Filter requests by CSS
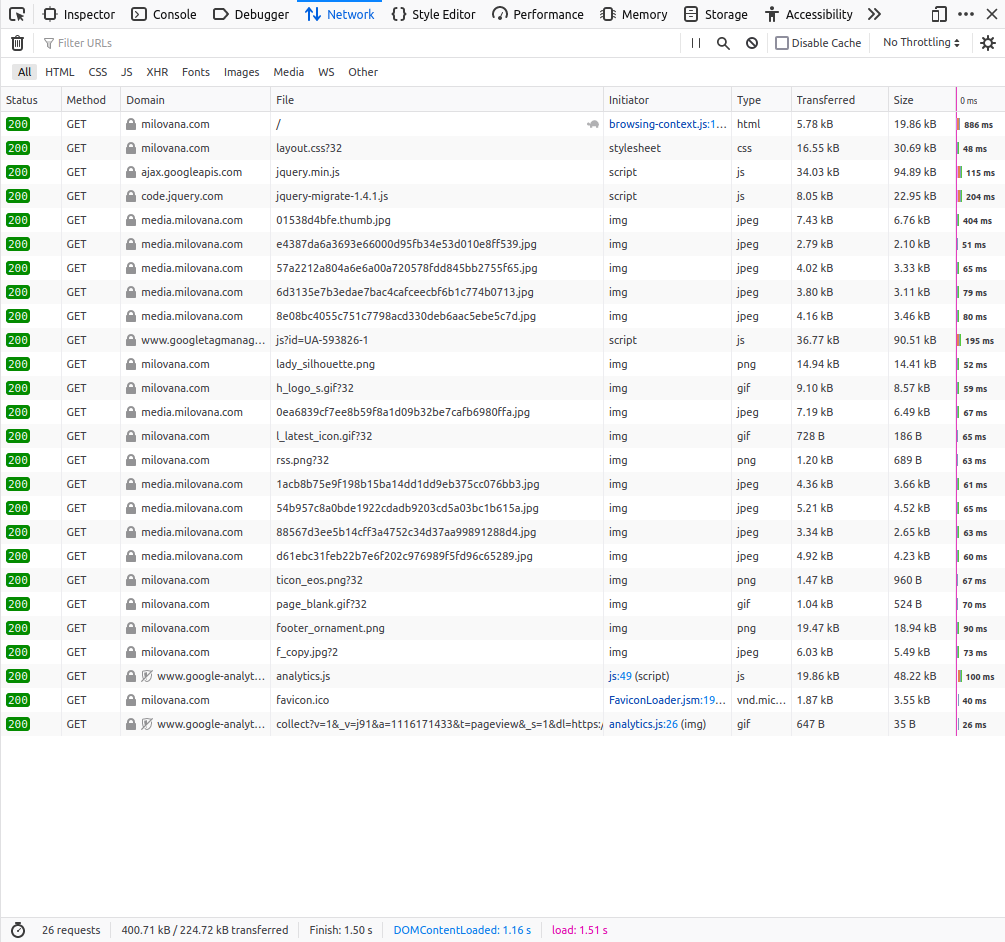 (x=97, y=72)
